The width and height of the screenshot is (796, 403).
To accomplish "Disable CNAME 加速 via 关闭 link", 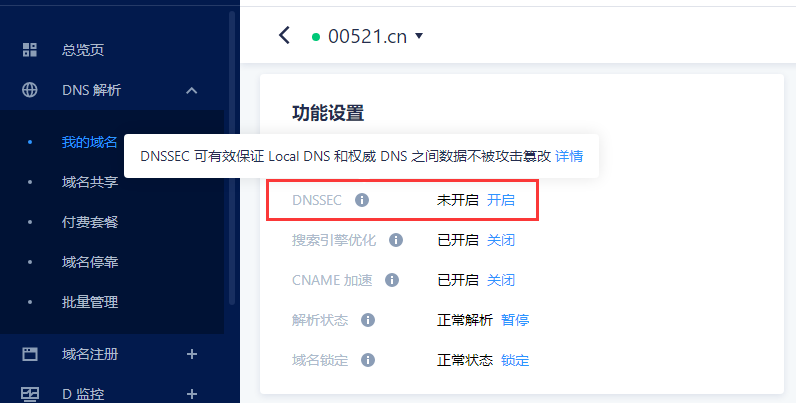I will click(501, 280).
